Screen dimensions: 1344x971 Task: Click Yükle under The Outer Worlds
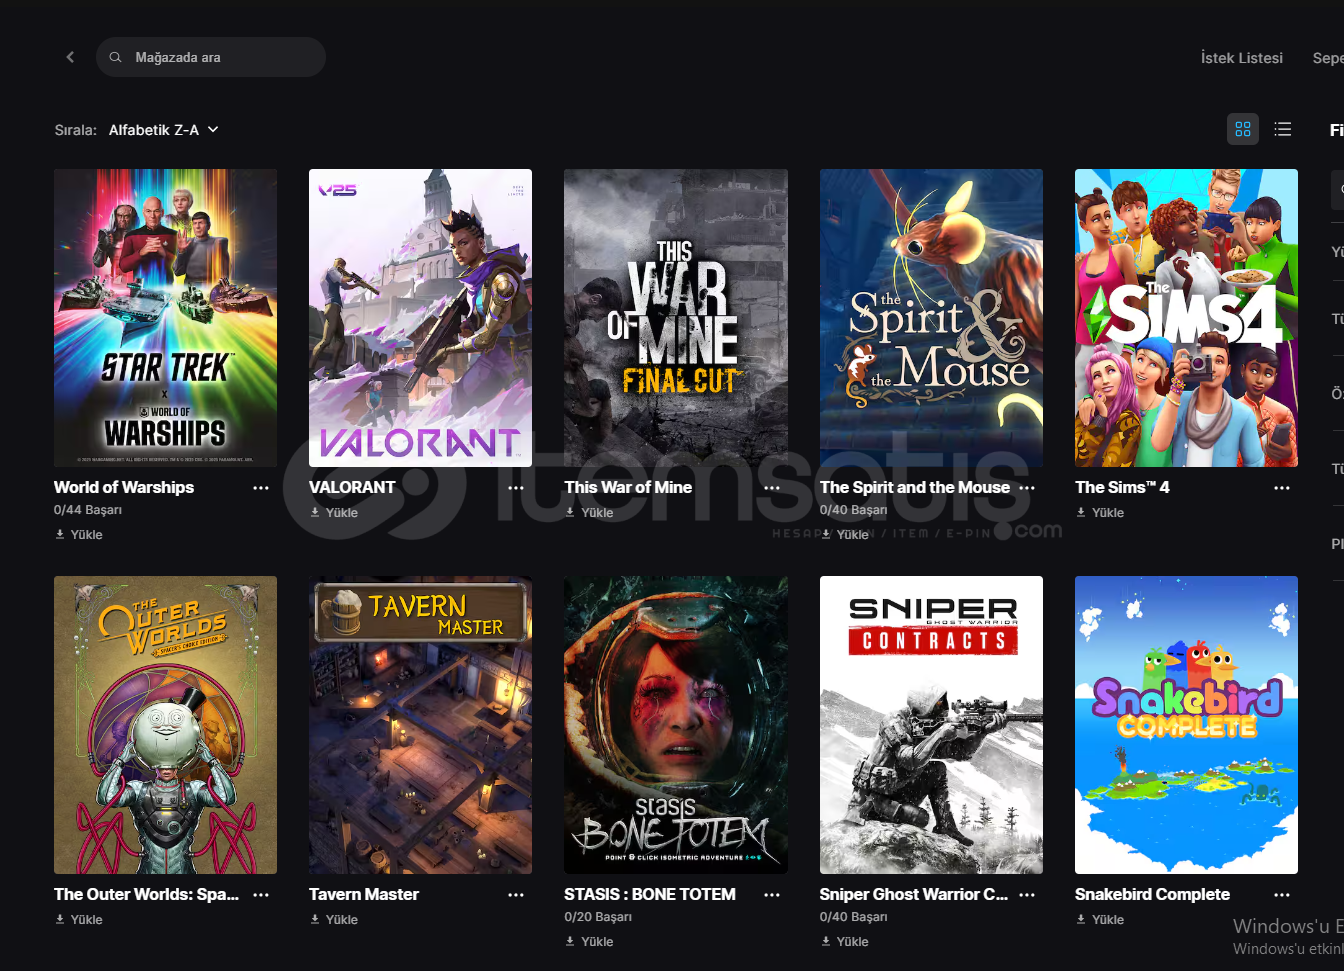coord(79,919)
